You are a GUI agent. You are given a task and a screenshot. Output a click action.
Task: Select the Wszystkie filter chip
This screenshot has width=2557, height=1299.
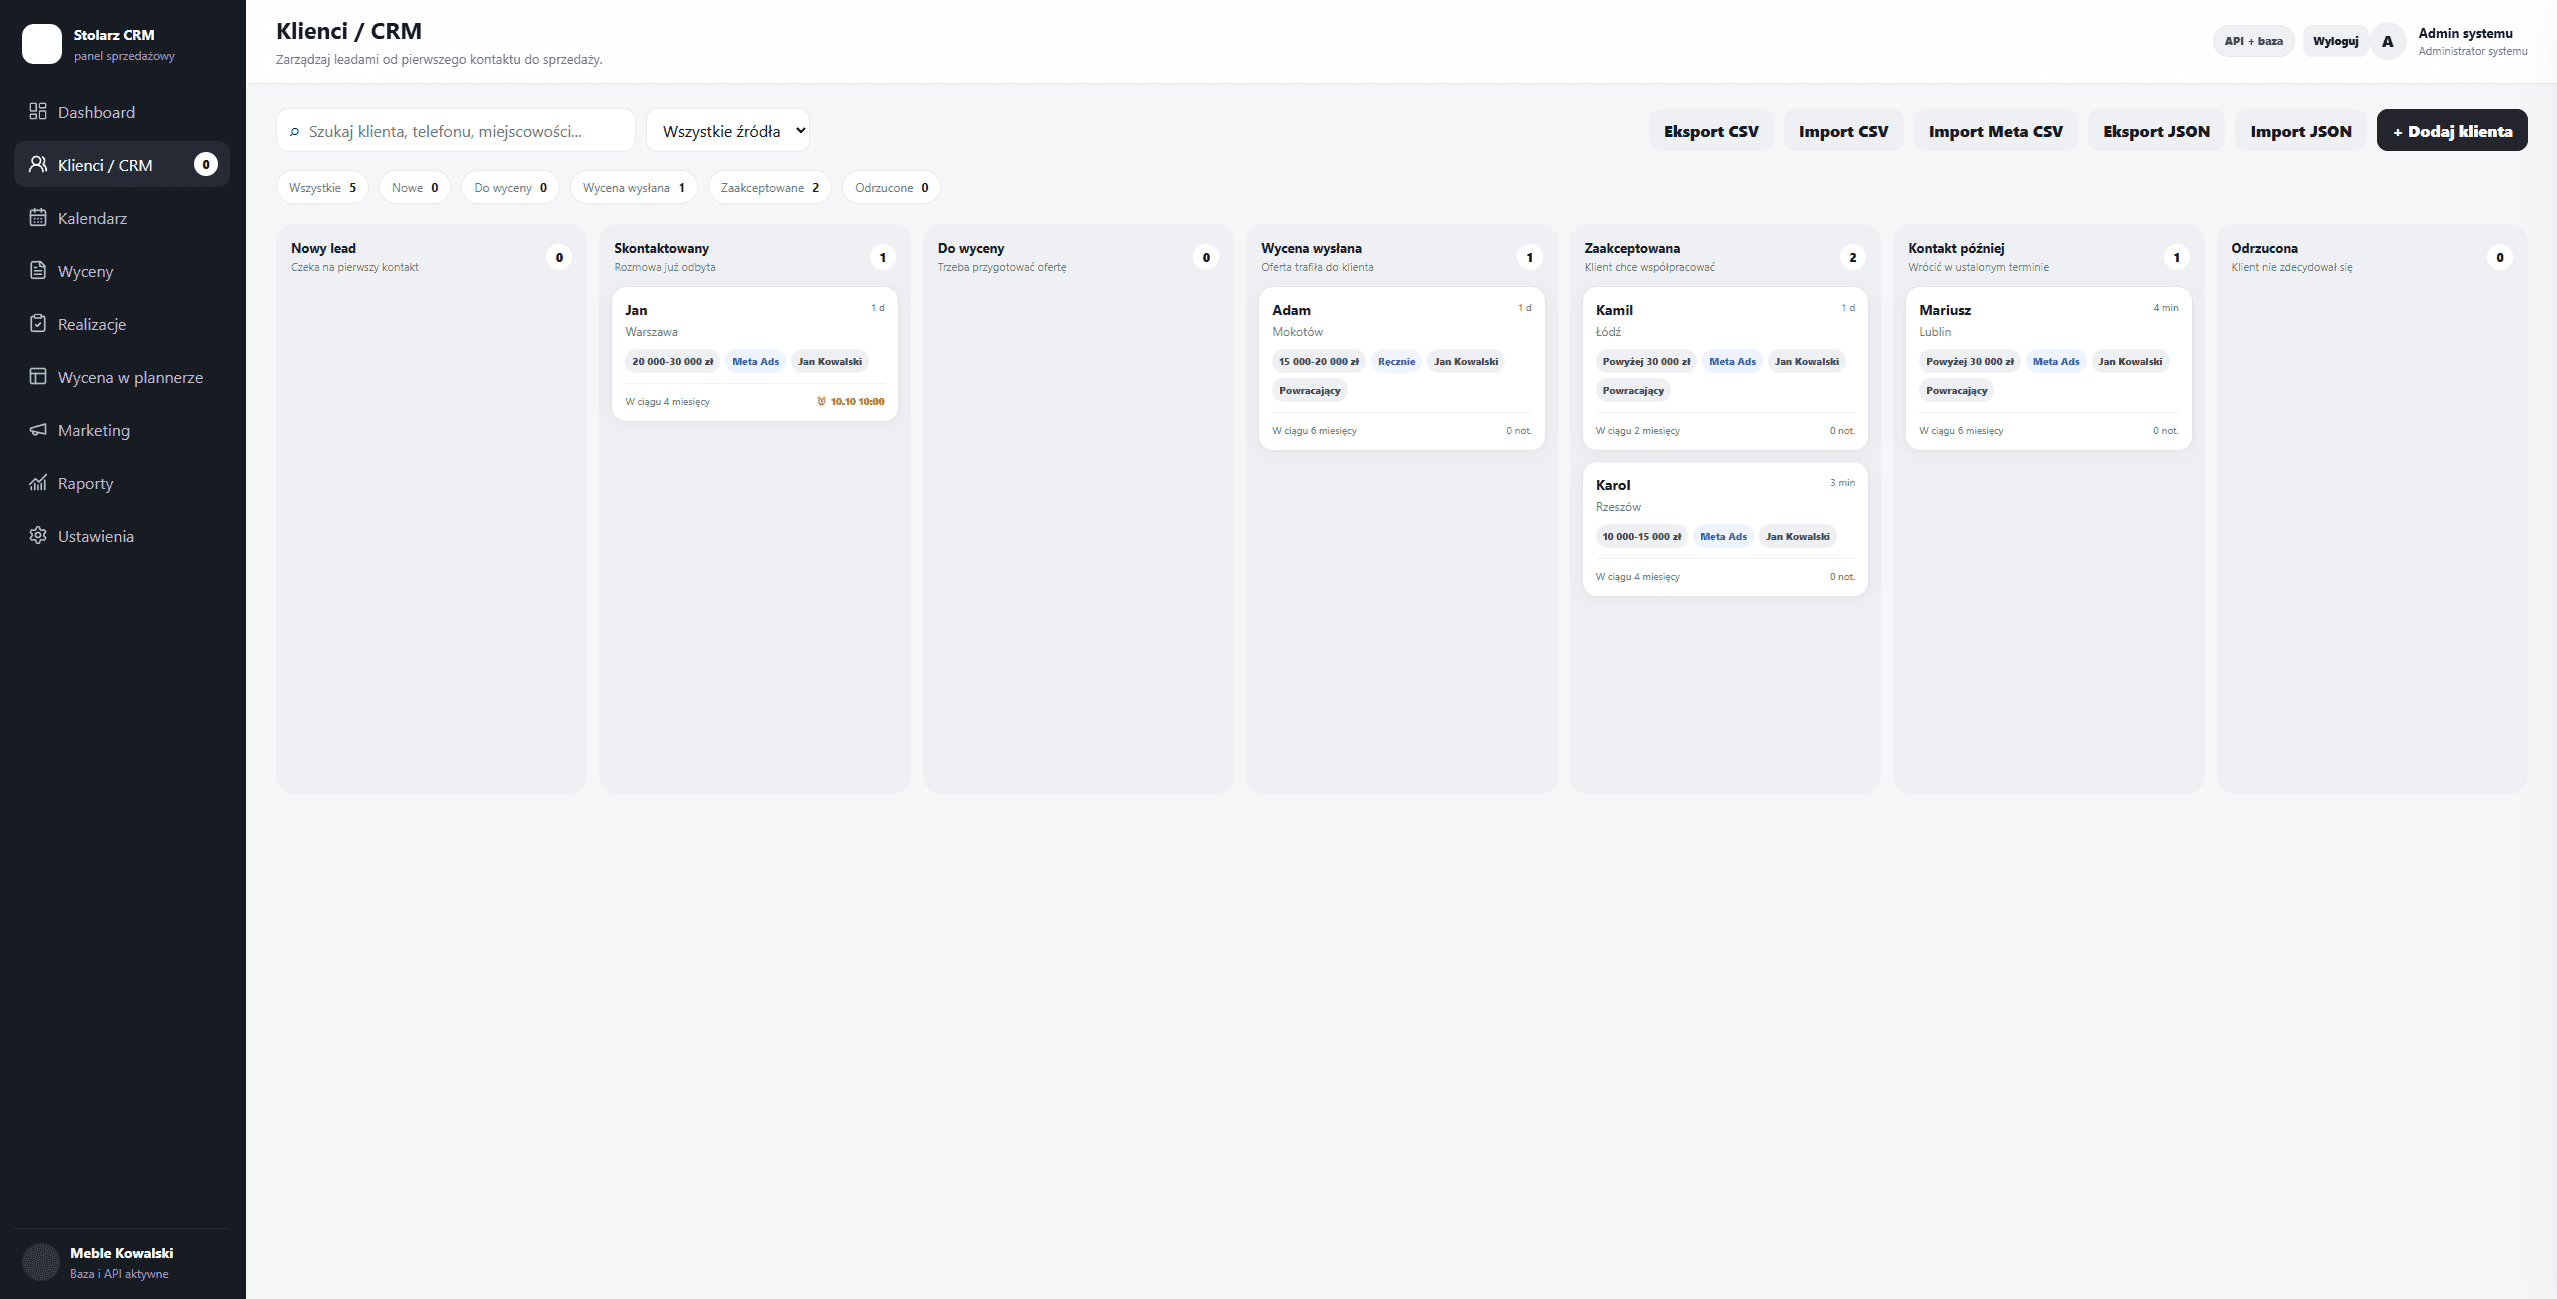pyautogui.click(x=322, y=187)
